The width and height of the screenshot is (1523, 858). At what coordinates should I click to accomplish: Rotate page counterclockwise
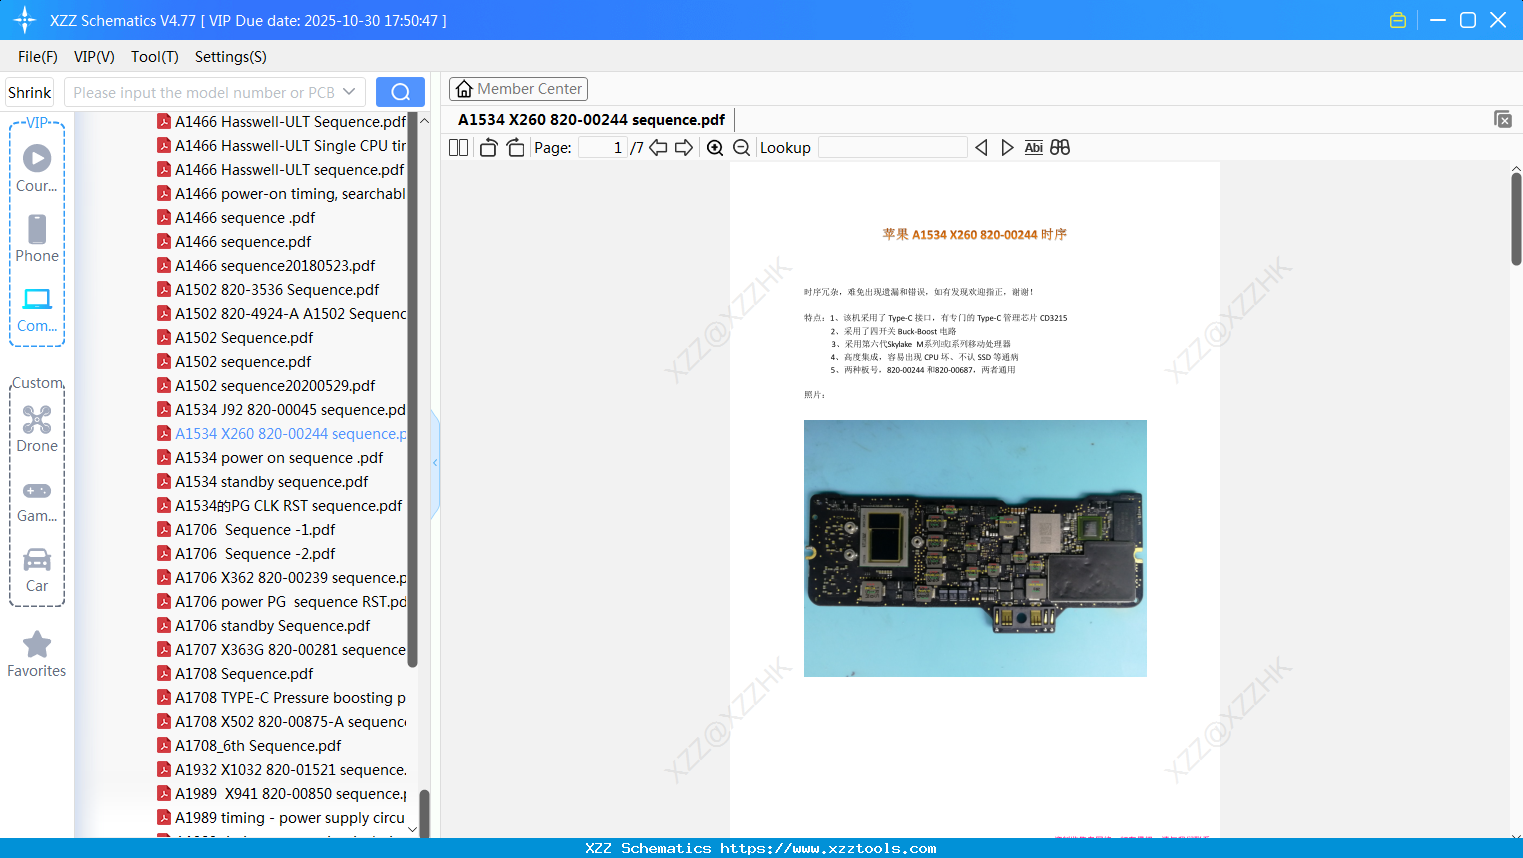point(488,148)
